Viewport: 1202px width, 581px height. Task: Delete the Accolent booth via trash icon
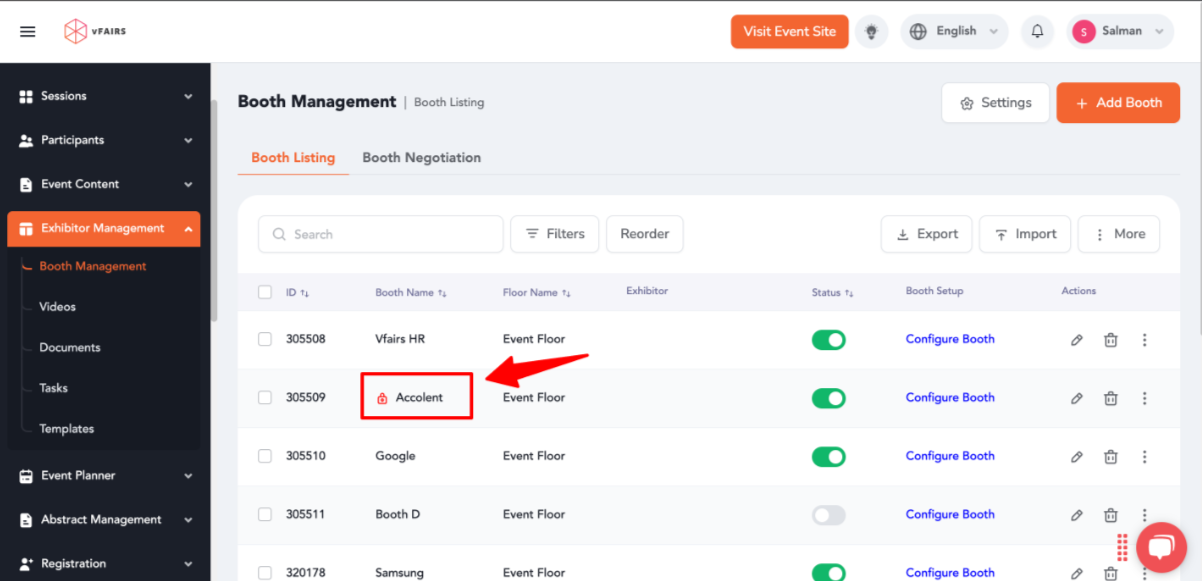pos(1110,398)
